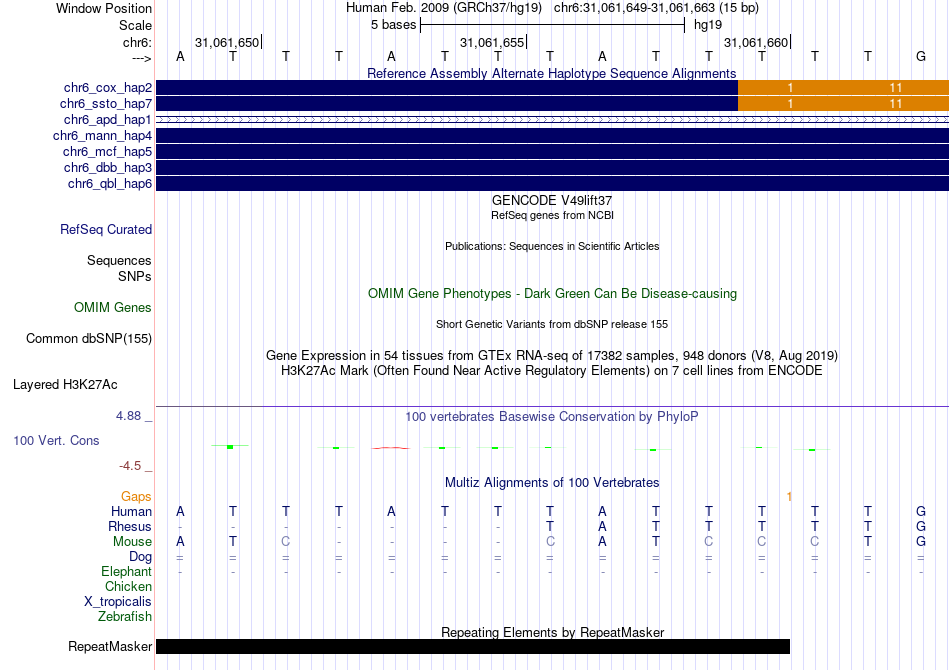Open the chr6_cox_hap2 track label
Image resolution: width=950 pixels, height=670 pixels.
[108, 88]
